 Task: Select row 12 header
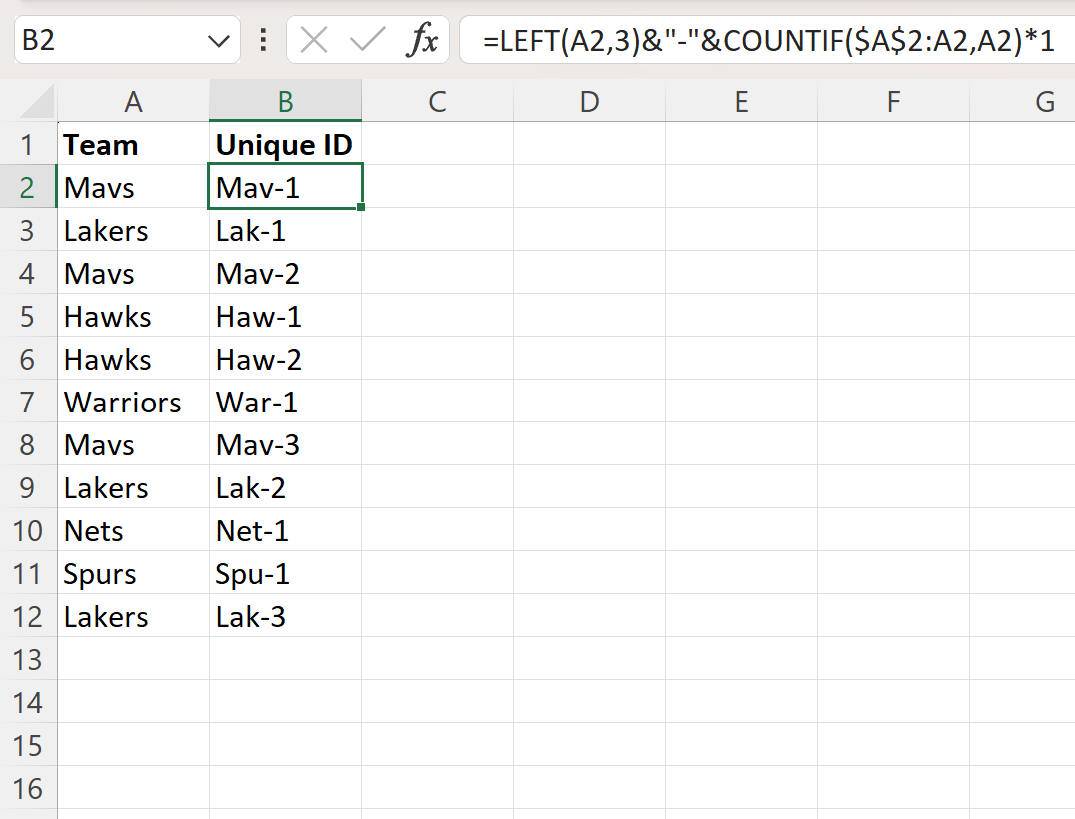pos(30,616)
